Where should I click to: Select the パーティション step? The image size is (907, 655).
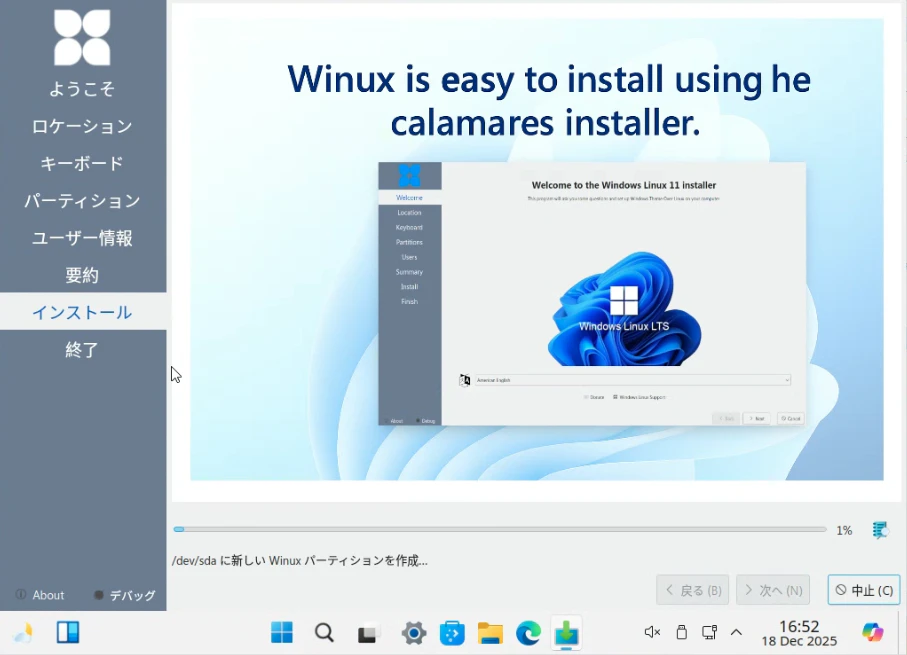[82, 201]
